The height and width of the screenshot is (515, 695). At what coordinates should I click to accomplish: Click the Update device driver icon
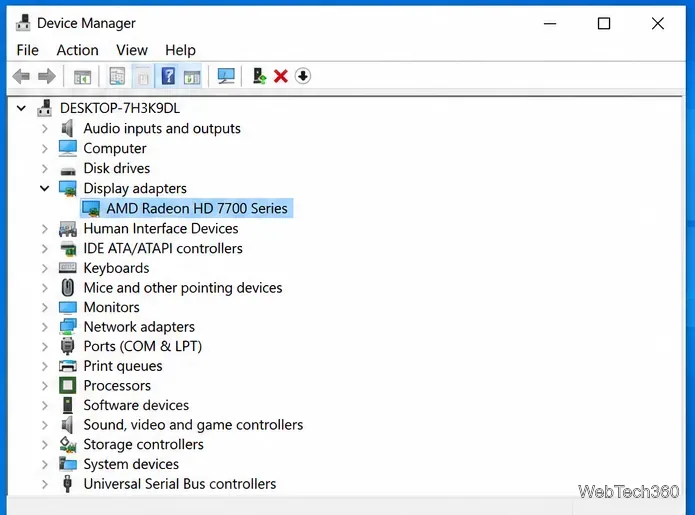click(259, 76)
